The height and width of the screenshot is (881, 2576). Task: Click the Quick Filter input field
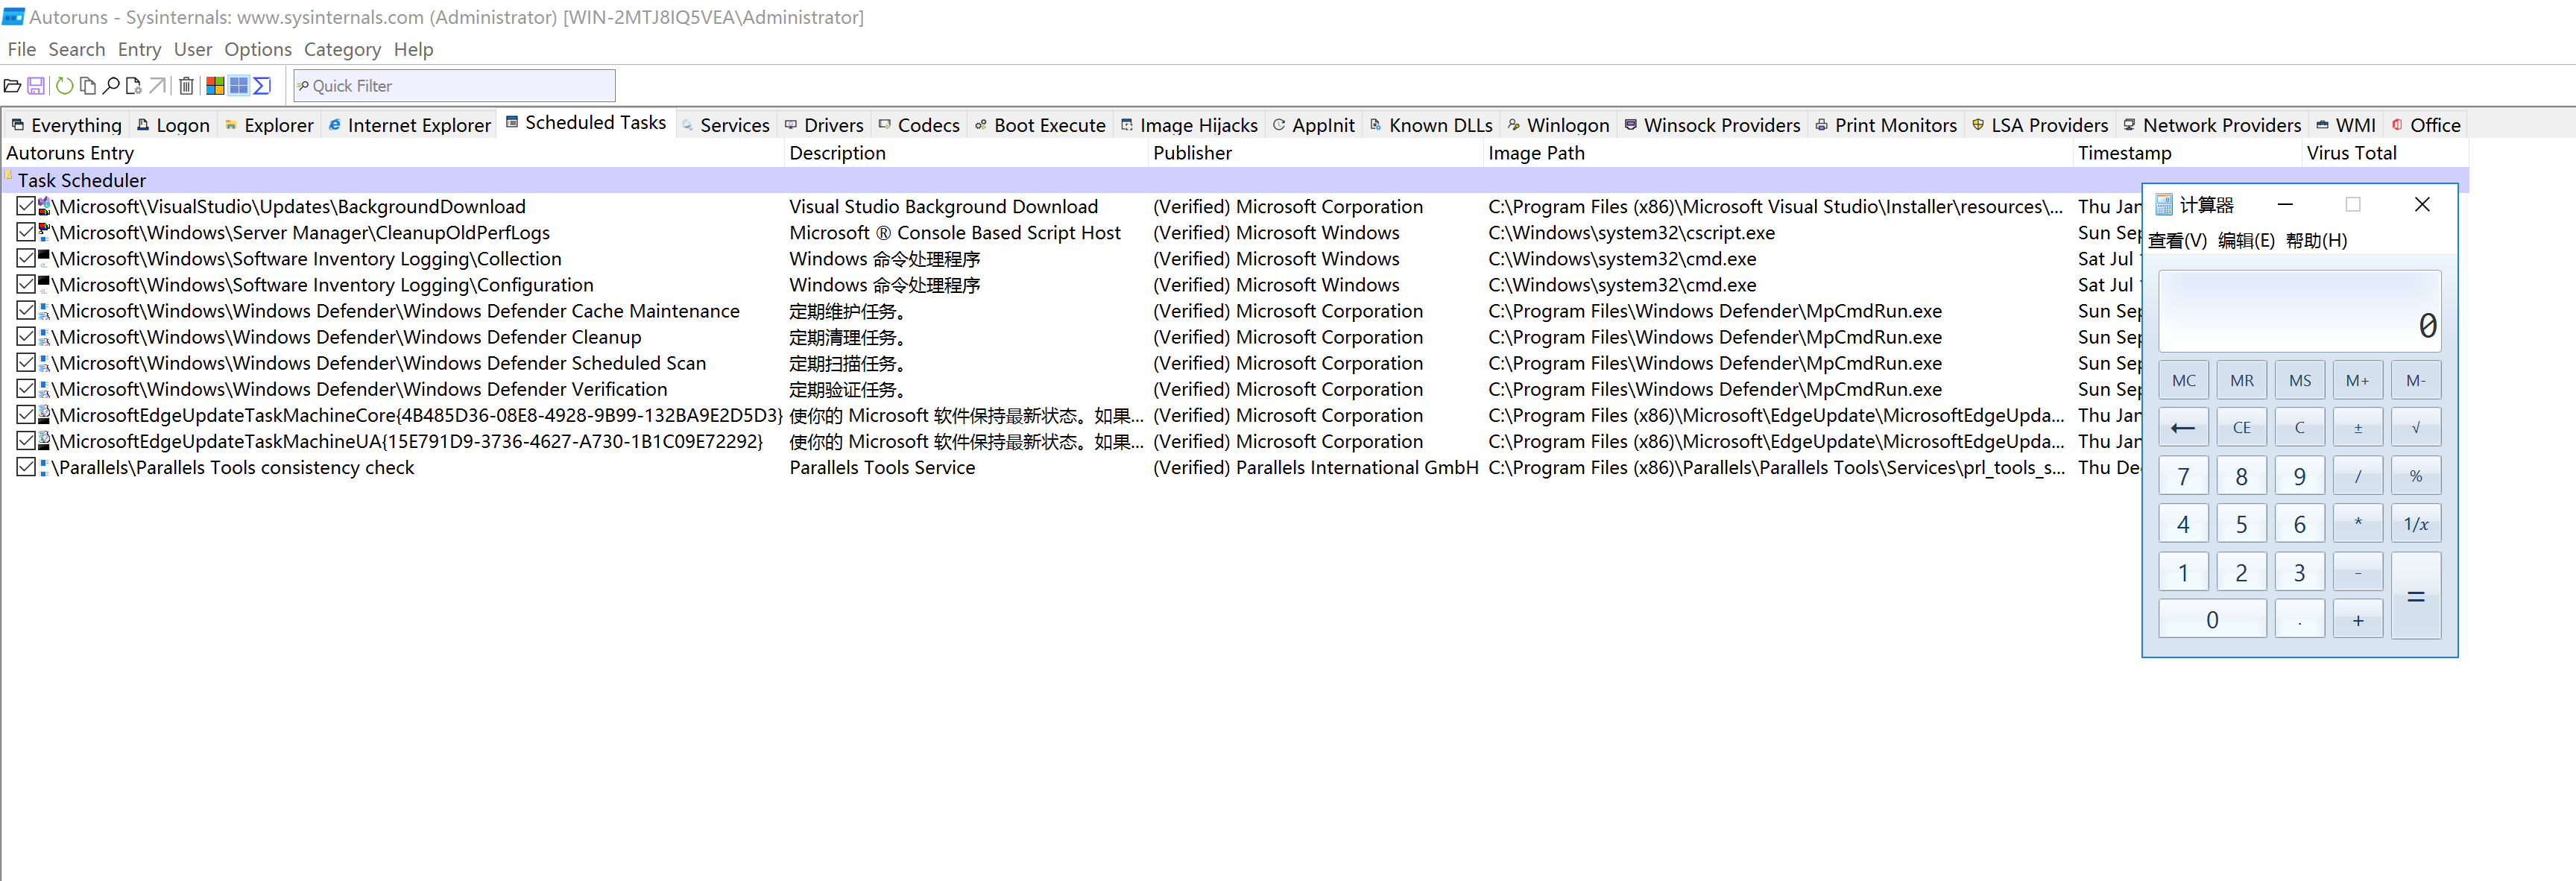[455, 86]
